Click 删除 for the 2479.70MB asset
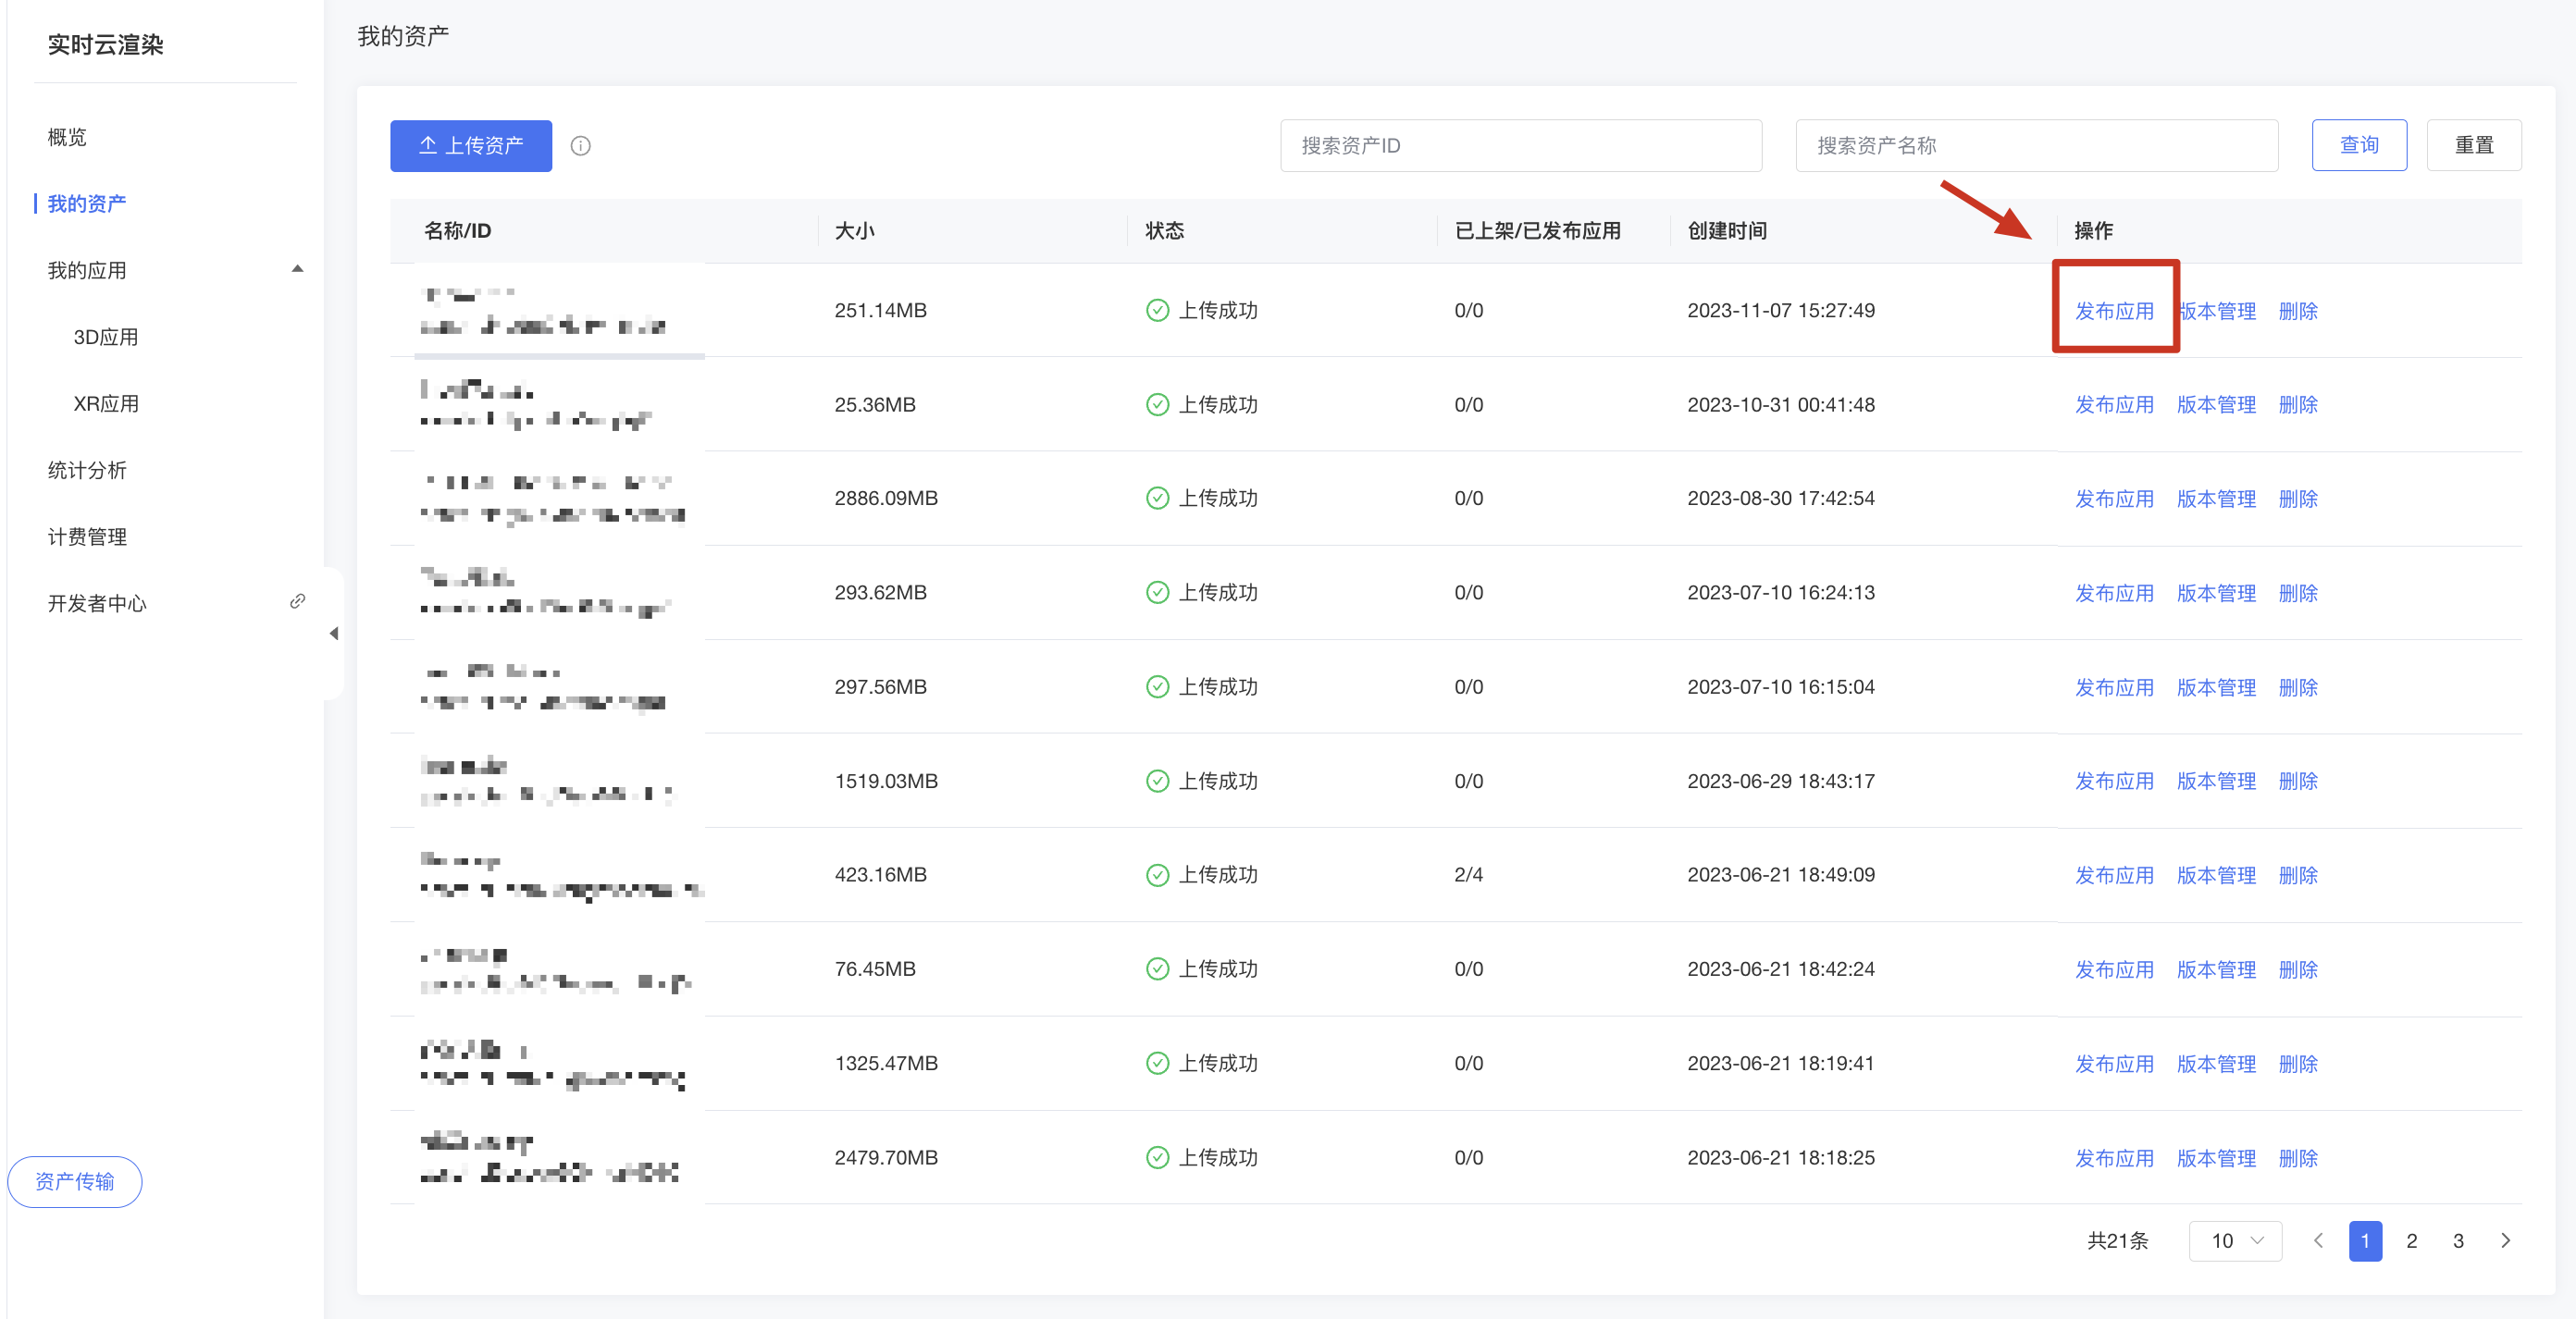 point(2298,1158)
